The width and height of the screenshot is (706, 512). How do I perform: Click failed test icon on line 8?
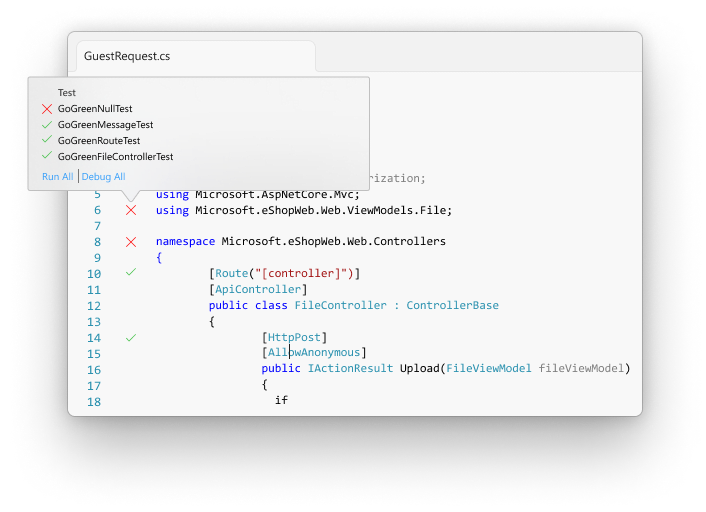pyautogui.click(x=131, y=242)
